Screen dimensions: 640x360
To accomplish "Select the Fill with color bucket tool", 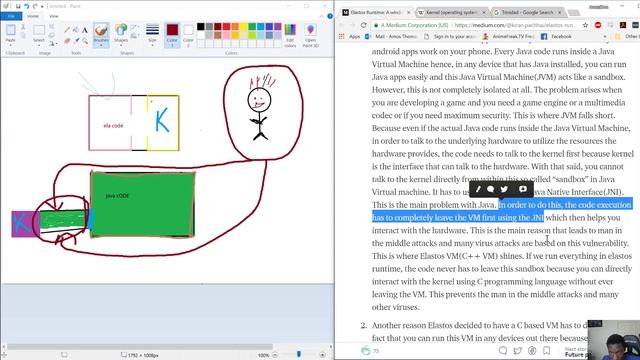I will (76, 30).
